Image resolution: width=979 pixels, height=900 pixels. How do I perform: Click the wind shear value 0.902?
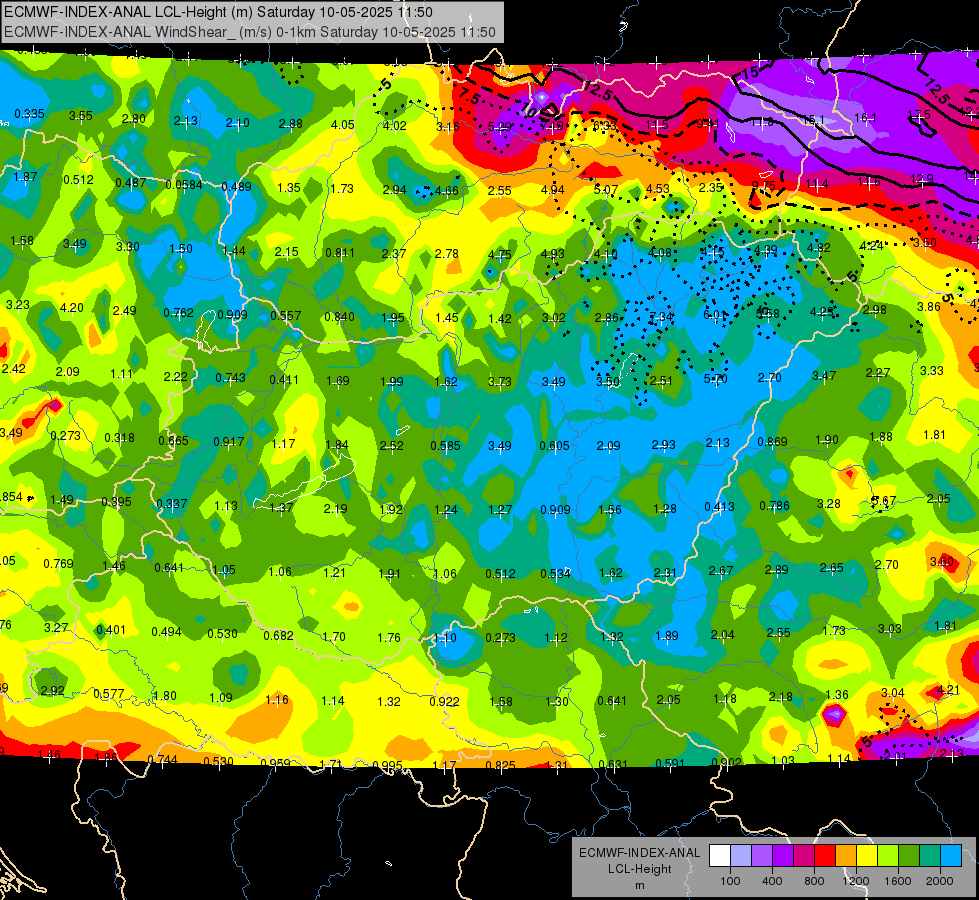[x=727, y=762]
